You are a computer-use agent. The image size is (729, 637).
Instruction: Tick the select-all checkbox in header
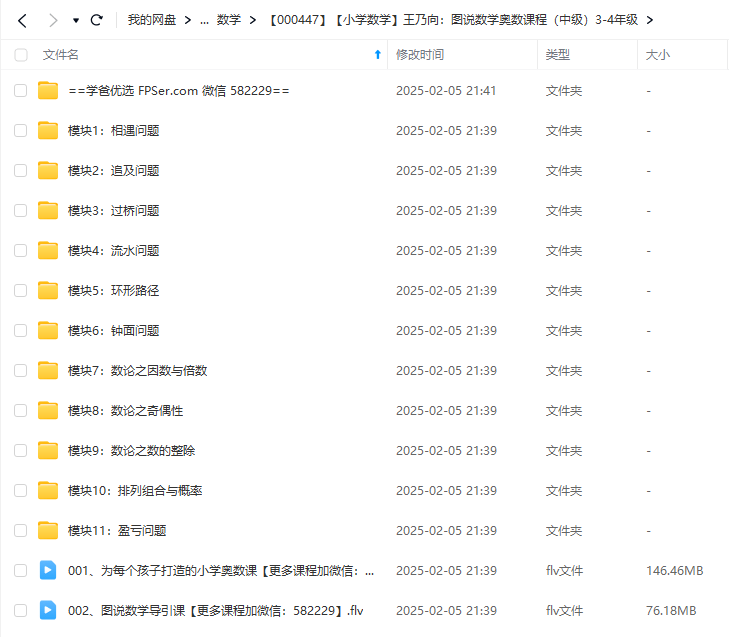pyautogui.click(x=21, y=55)
